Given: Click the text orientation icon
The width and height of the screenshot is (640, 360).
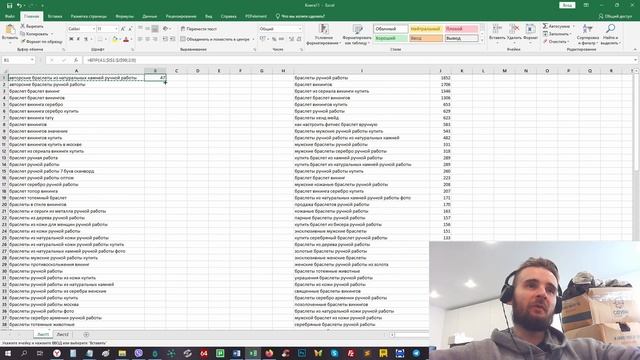Looking at the screenshot, I should 165,29.
